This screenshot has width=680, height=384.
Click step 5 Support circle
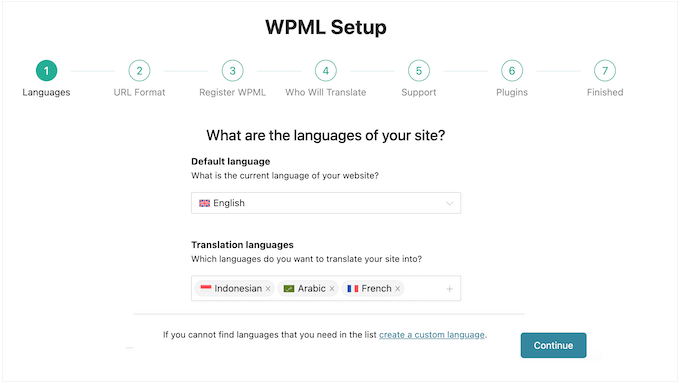[x=419, y=71]
